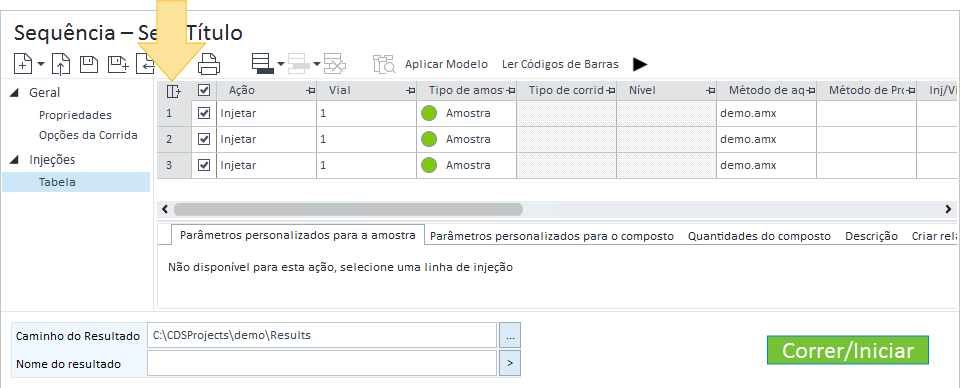Click the '>' button beside Nome do resultado
Screen dimensions: 960x388
pos(509,364)
